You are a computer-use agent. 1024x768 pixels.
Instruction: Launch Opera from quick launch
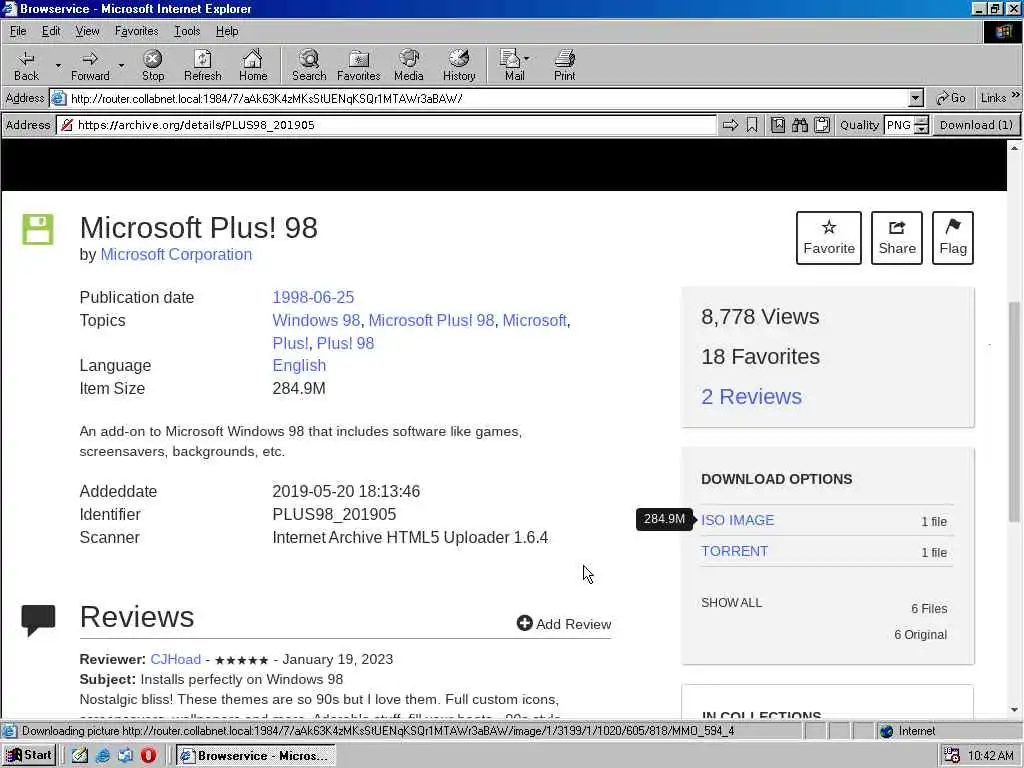pyautogui.click(x=148, y=756)
